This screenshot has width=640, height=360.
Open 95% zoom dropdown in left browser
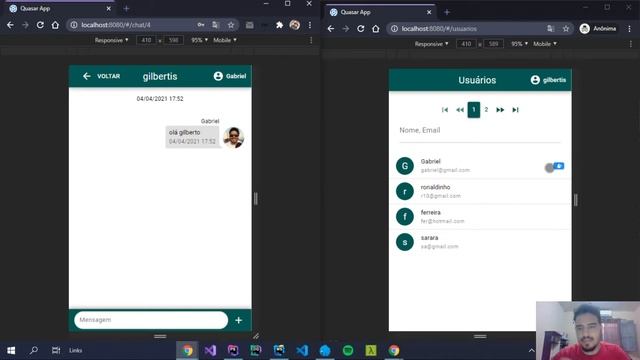[200, 40]
